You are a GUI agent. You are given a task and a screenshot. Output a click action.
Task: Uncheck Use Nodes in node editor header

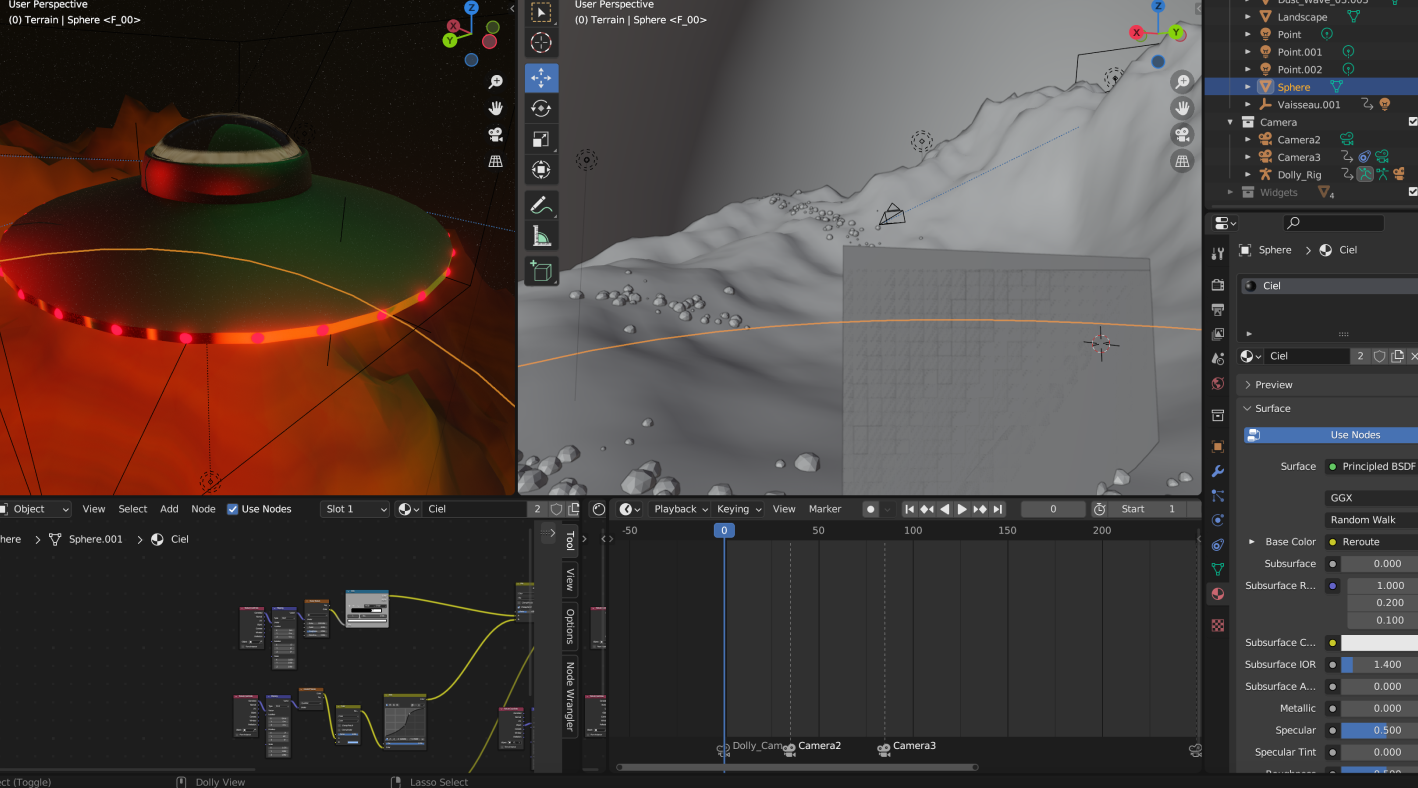pyautogui.click(x=233, y=509)
